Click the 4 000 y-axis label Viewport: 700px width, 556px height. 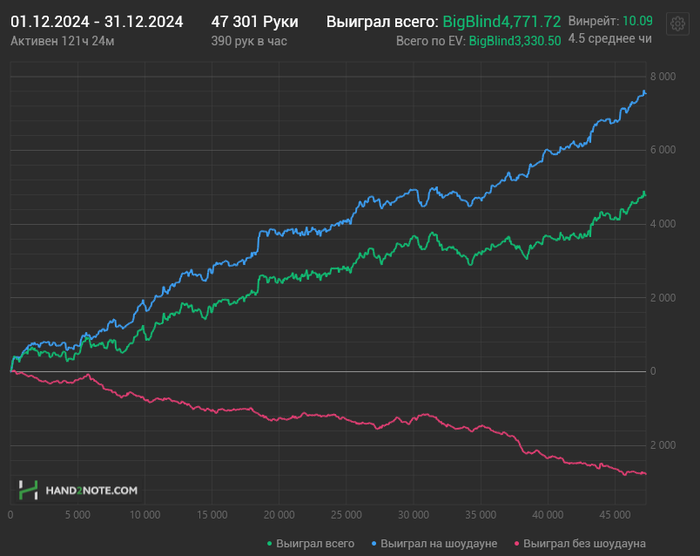[662, 224]
